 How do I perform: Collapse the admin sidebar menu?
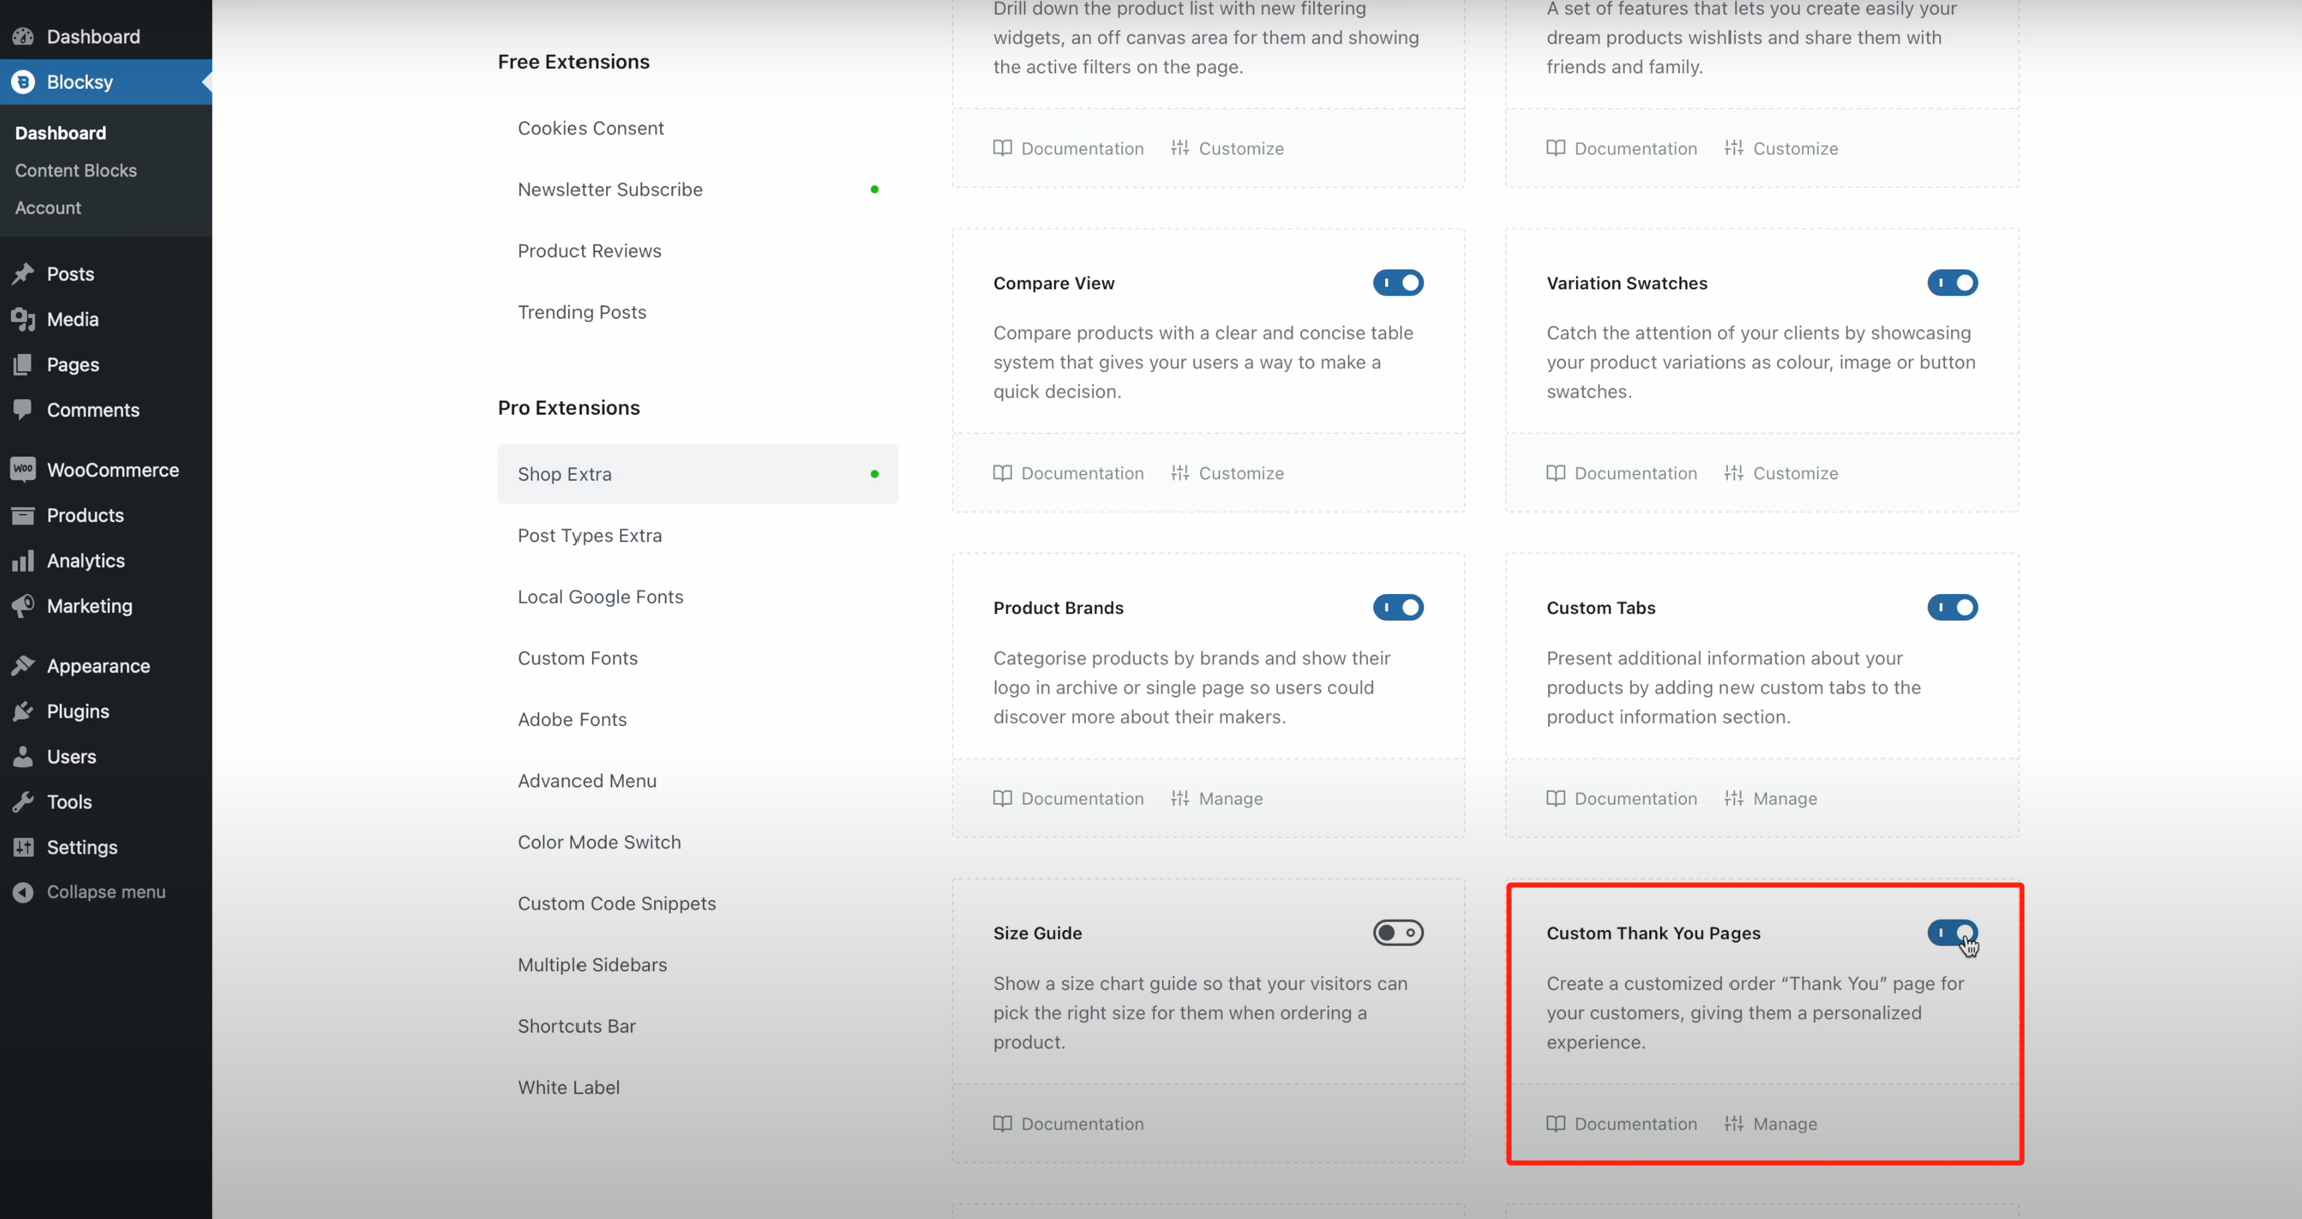click(105, 892)
